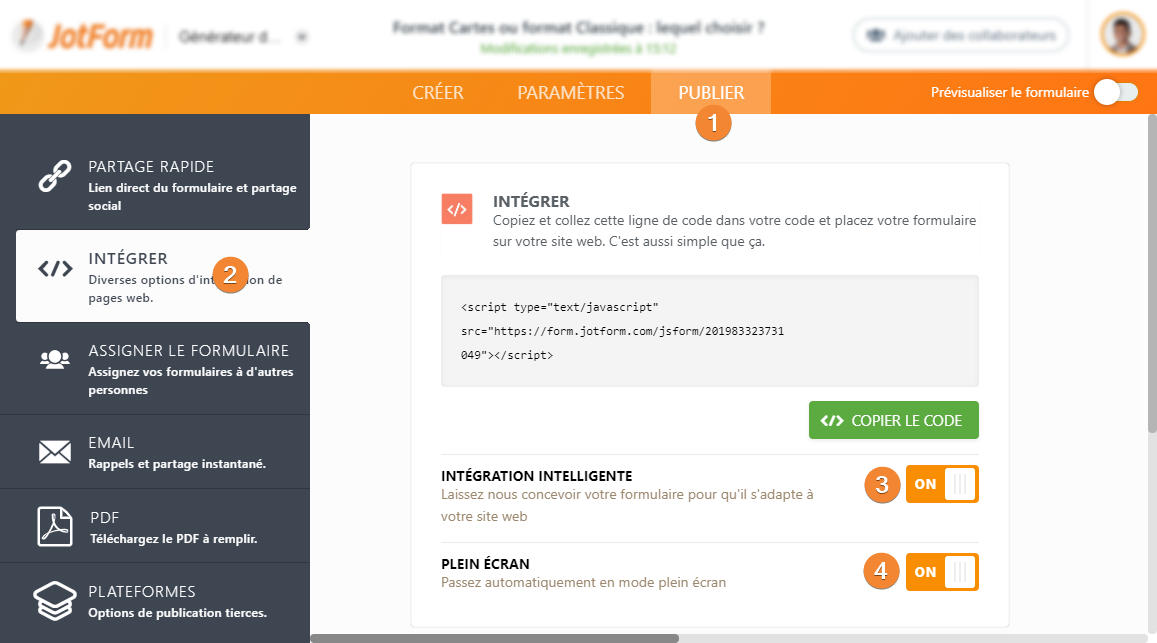Switch to the CRÉER tab

pos(438,92)
